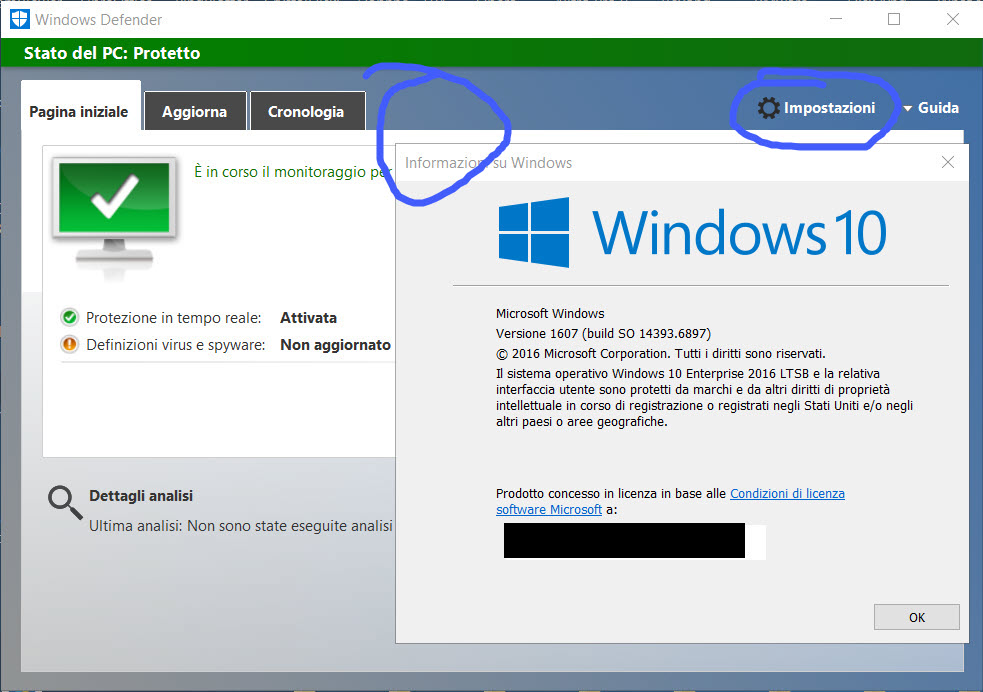The height and width of the screenshot is (692, 983).
Task: Click the 'Microsoft Windows' line in dialog
Action: coord(550,313)
